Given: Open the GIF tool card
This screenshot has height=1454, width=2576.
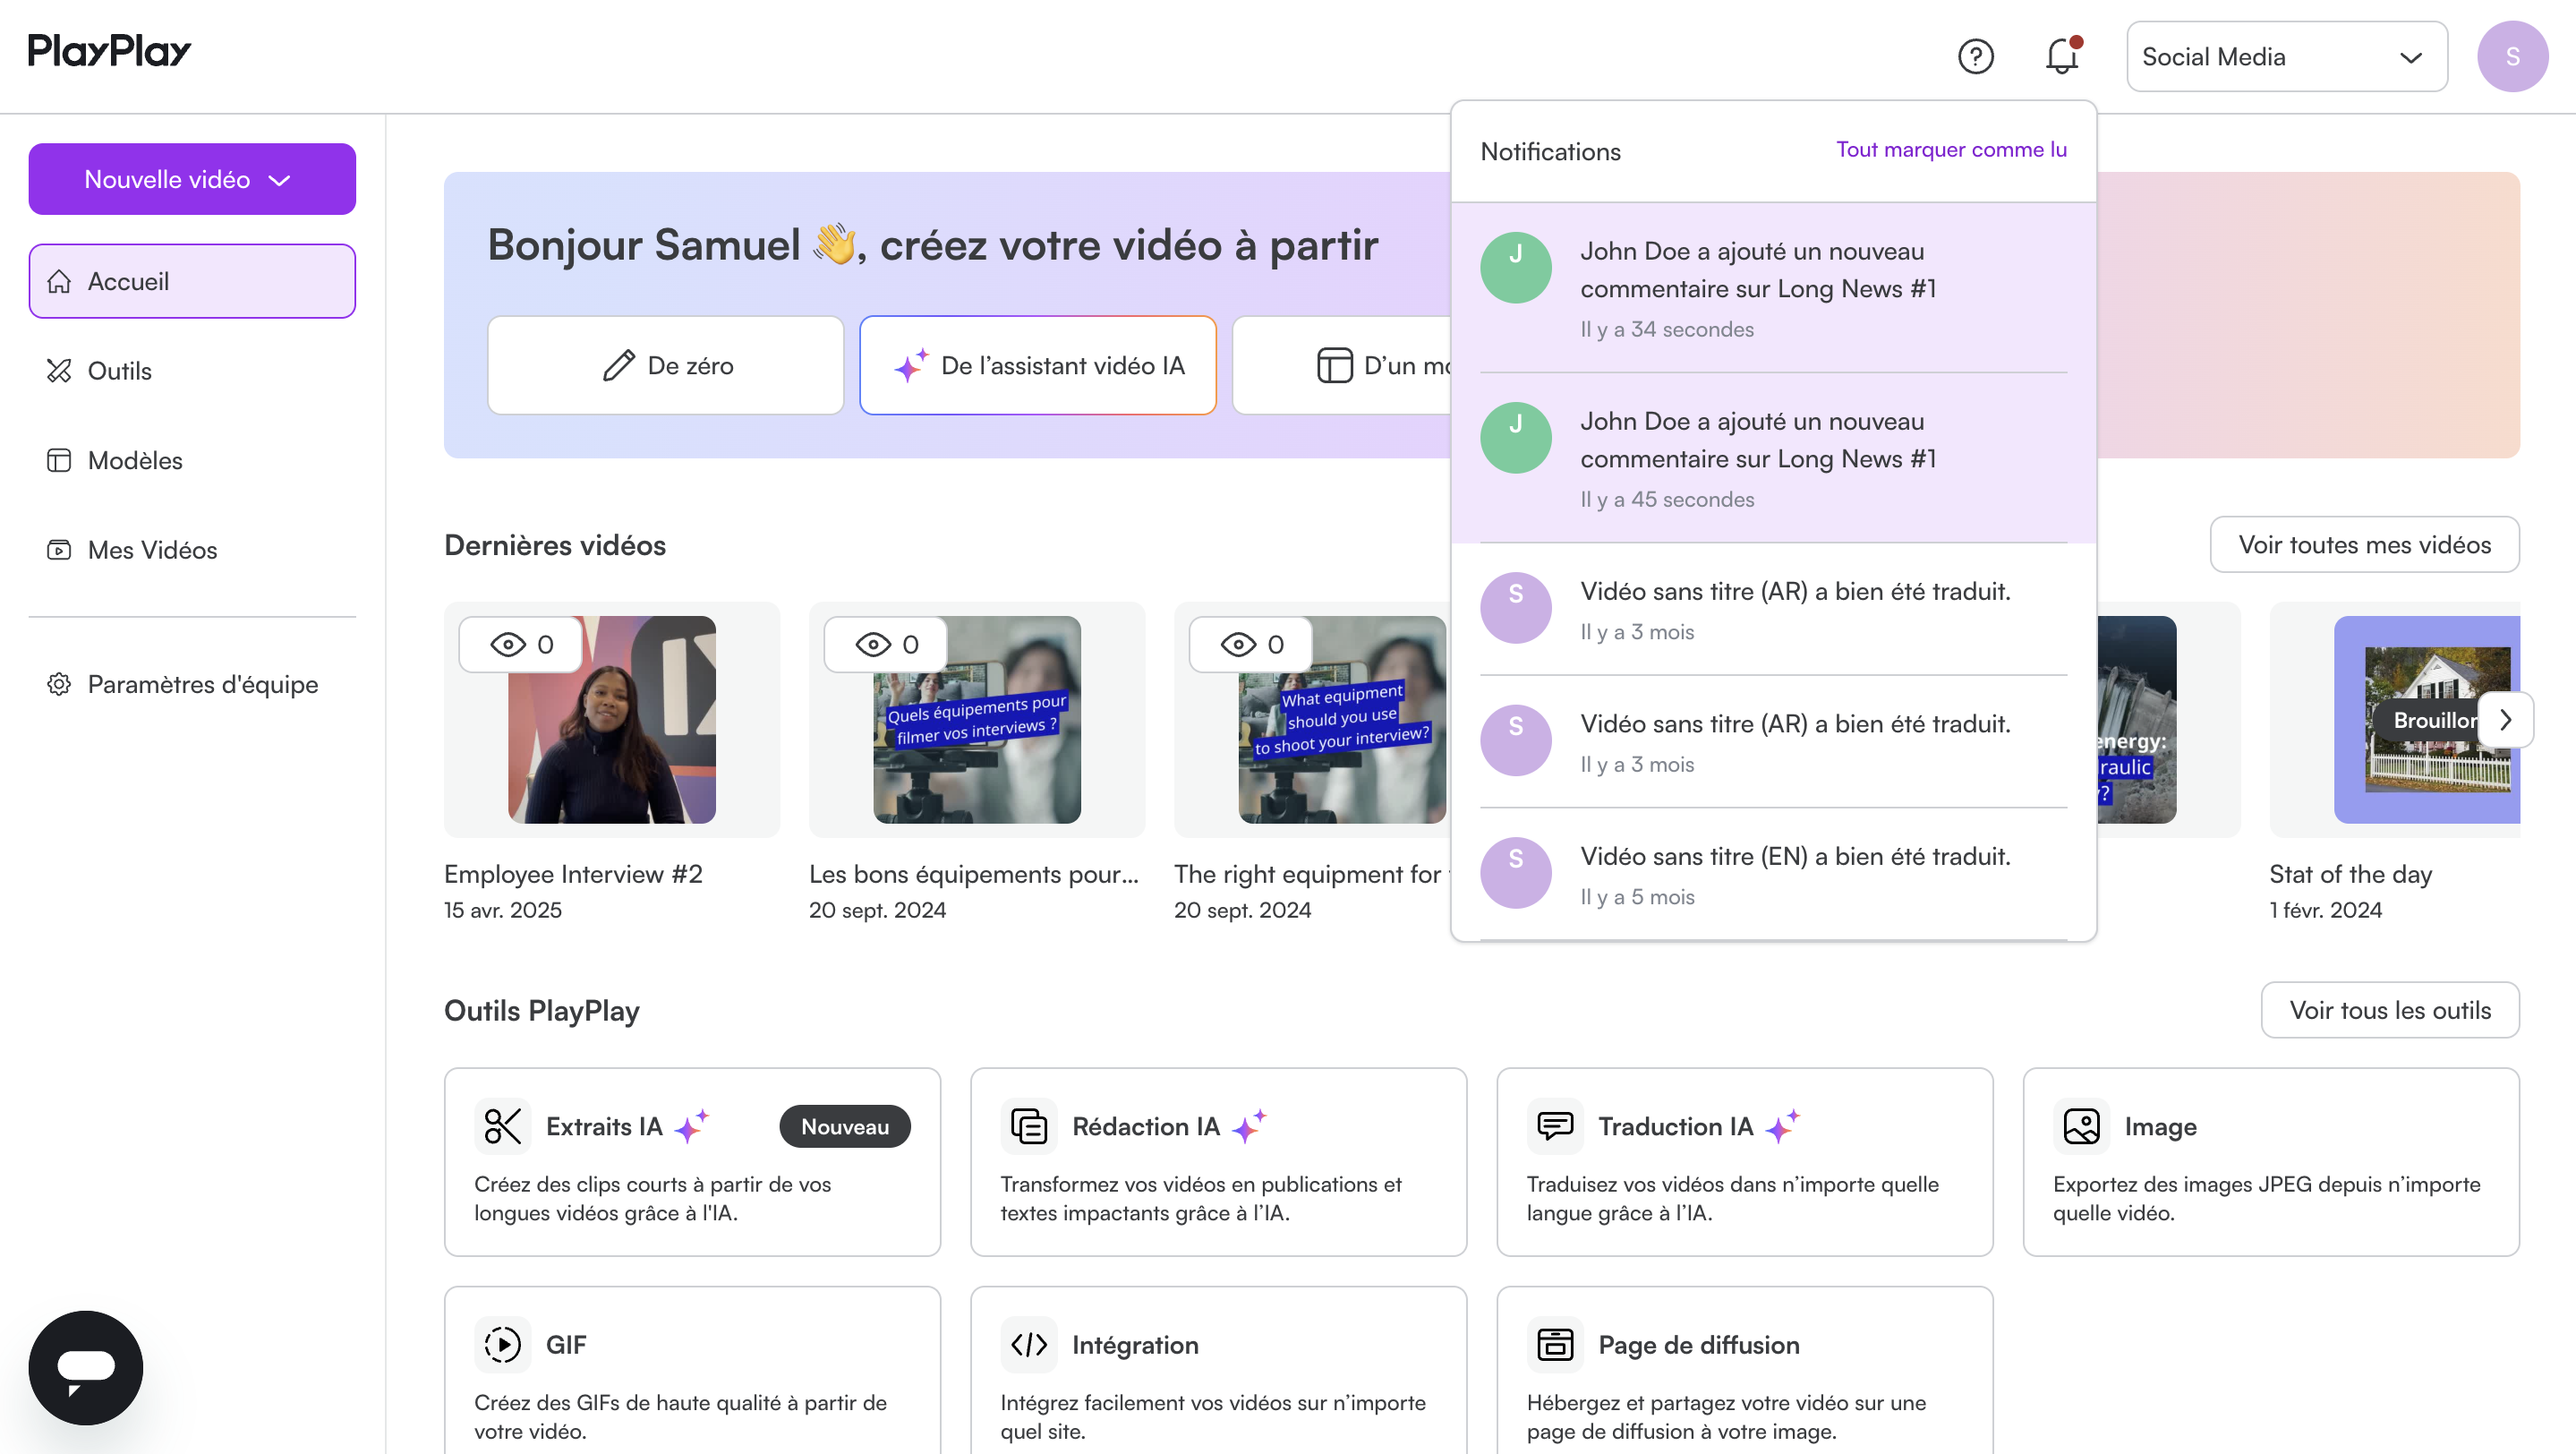Looking at the screenshot, I should (692, 1369).
